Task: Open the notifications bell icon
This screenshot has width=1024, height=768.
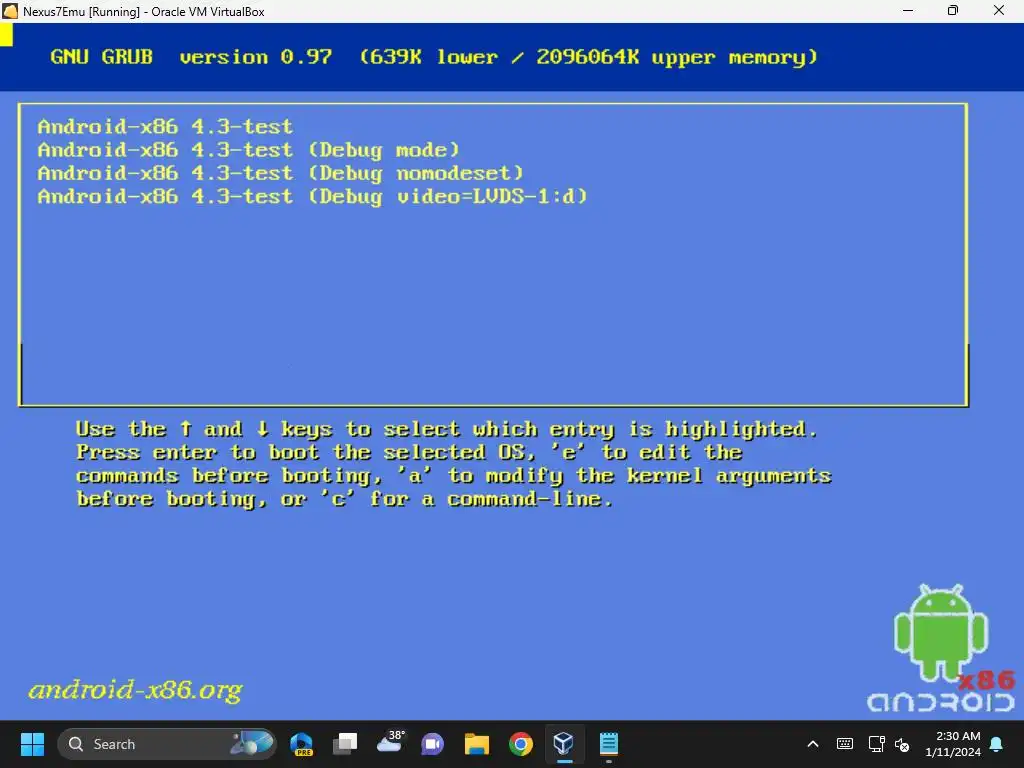Action: pyautogui.click(x=997, y=744)
